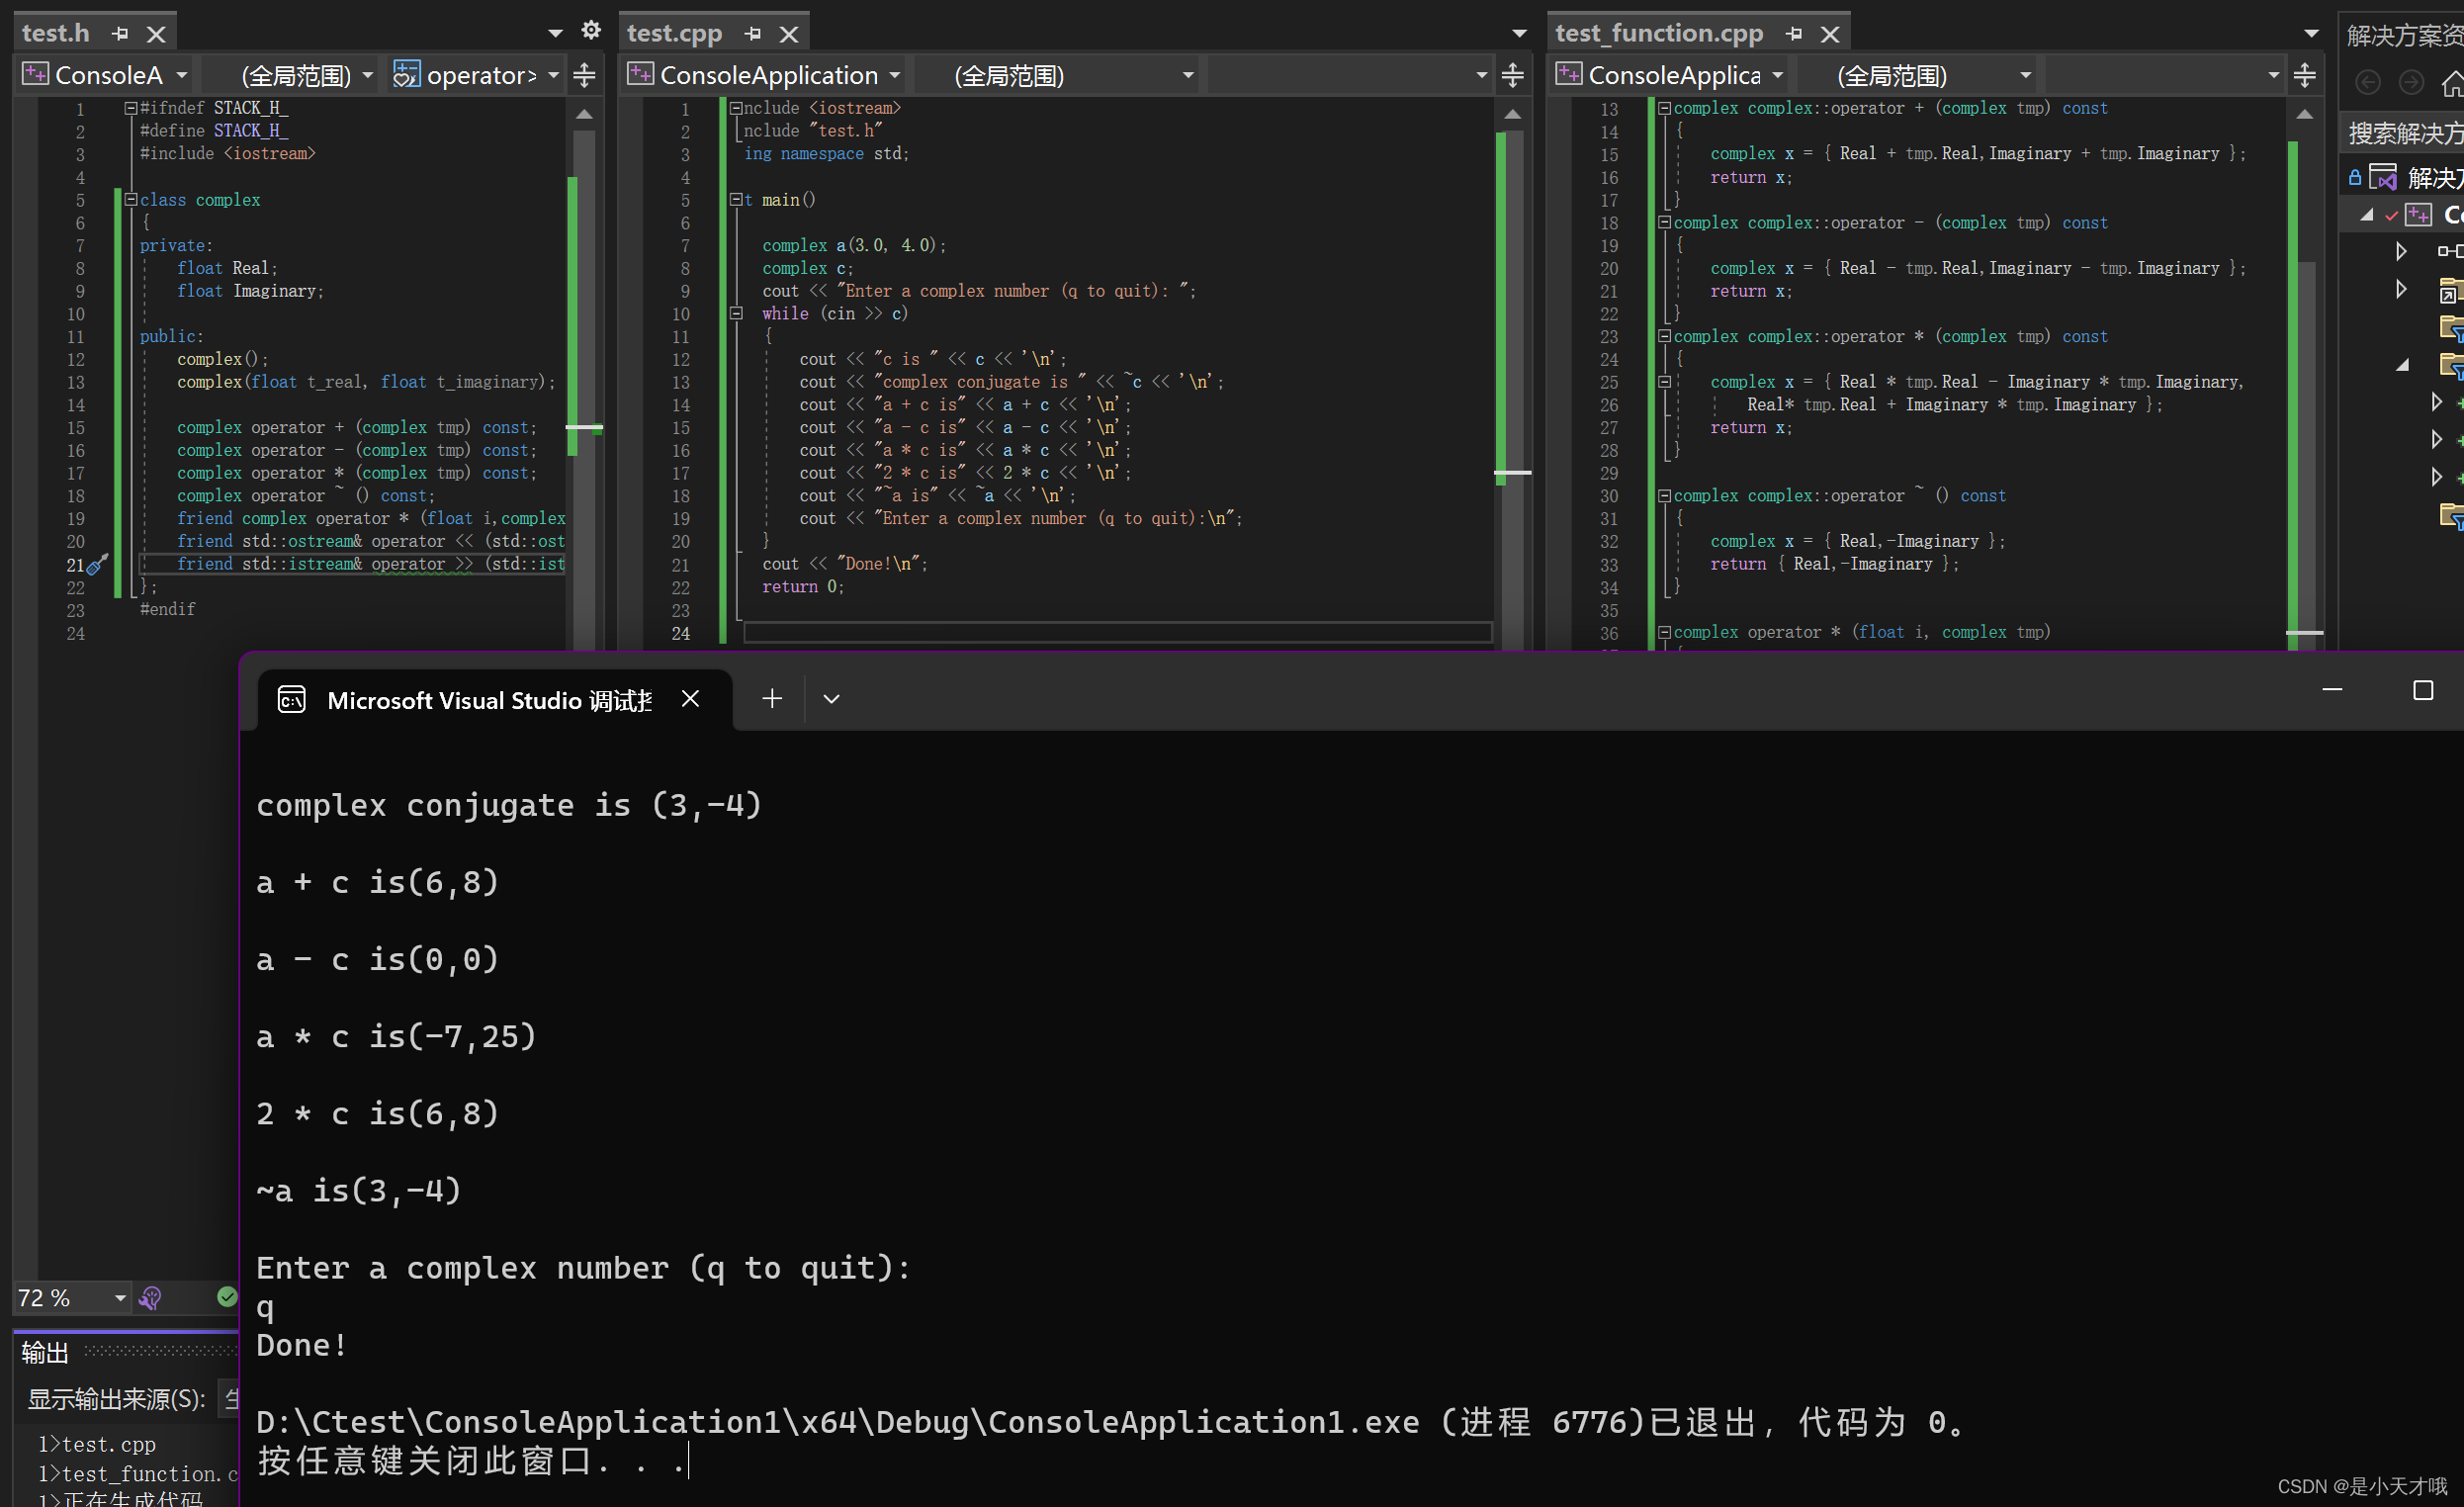
Task: Click the settings gear above the test.h editor
Action: (591, 30)
